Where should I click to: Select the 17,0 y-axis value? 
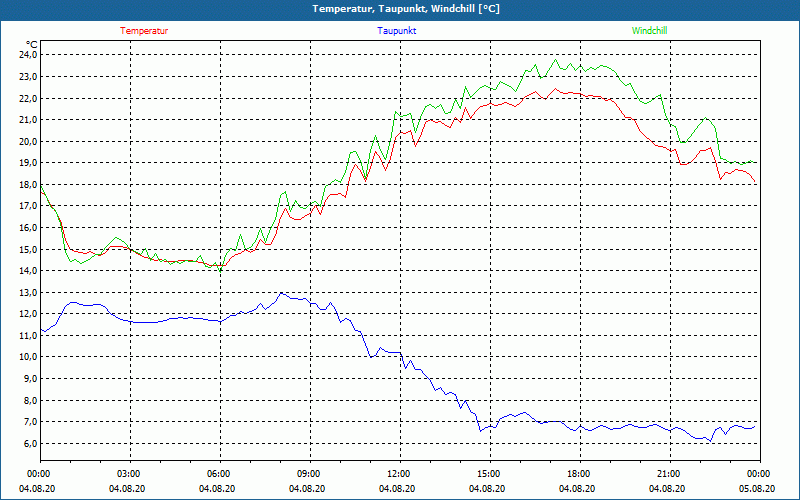(x=29, y=206)
